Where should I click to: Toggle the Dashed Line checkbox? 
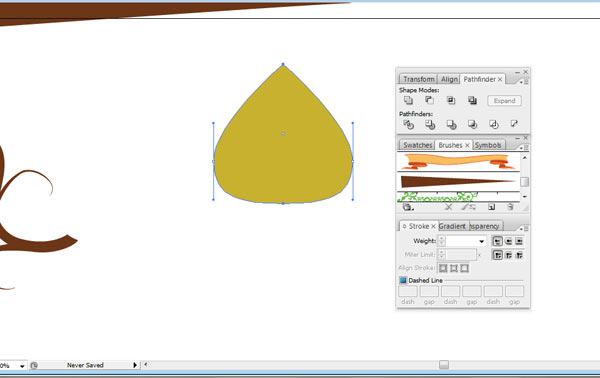click(403, 280)
